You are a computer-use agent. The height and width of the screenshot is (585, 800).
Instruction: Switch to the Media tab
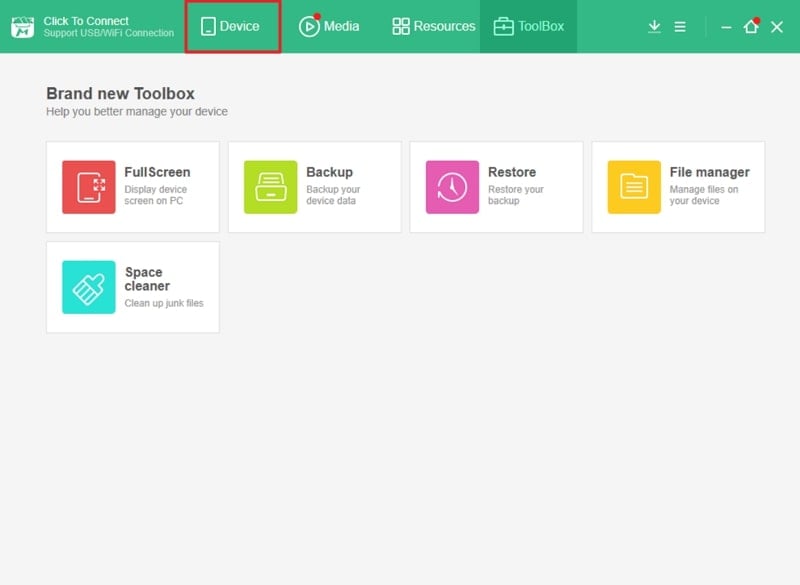[x=329, y=27]
